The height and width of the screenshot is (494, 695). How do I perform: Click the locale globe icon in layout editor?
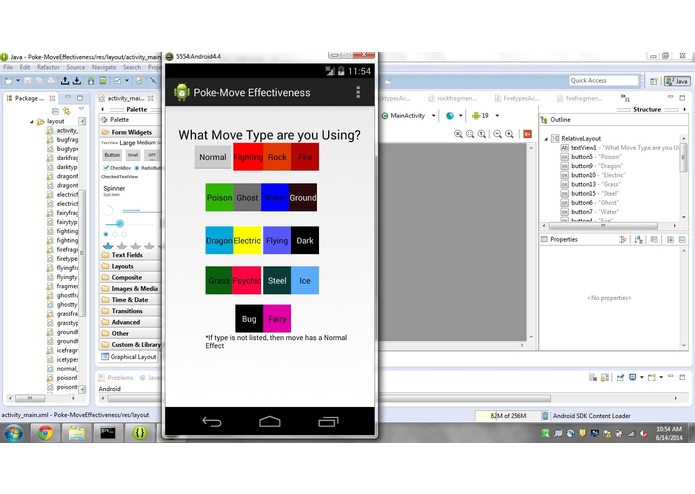450,116
